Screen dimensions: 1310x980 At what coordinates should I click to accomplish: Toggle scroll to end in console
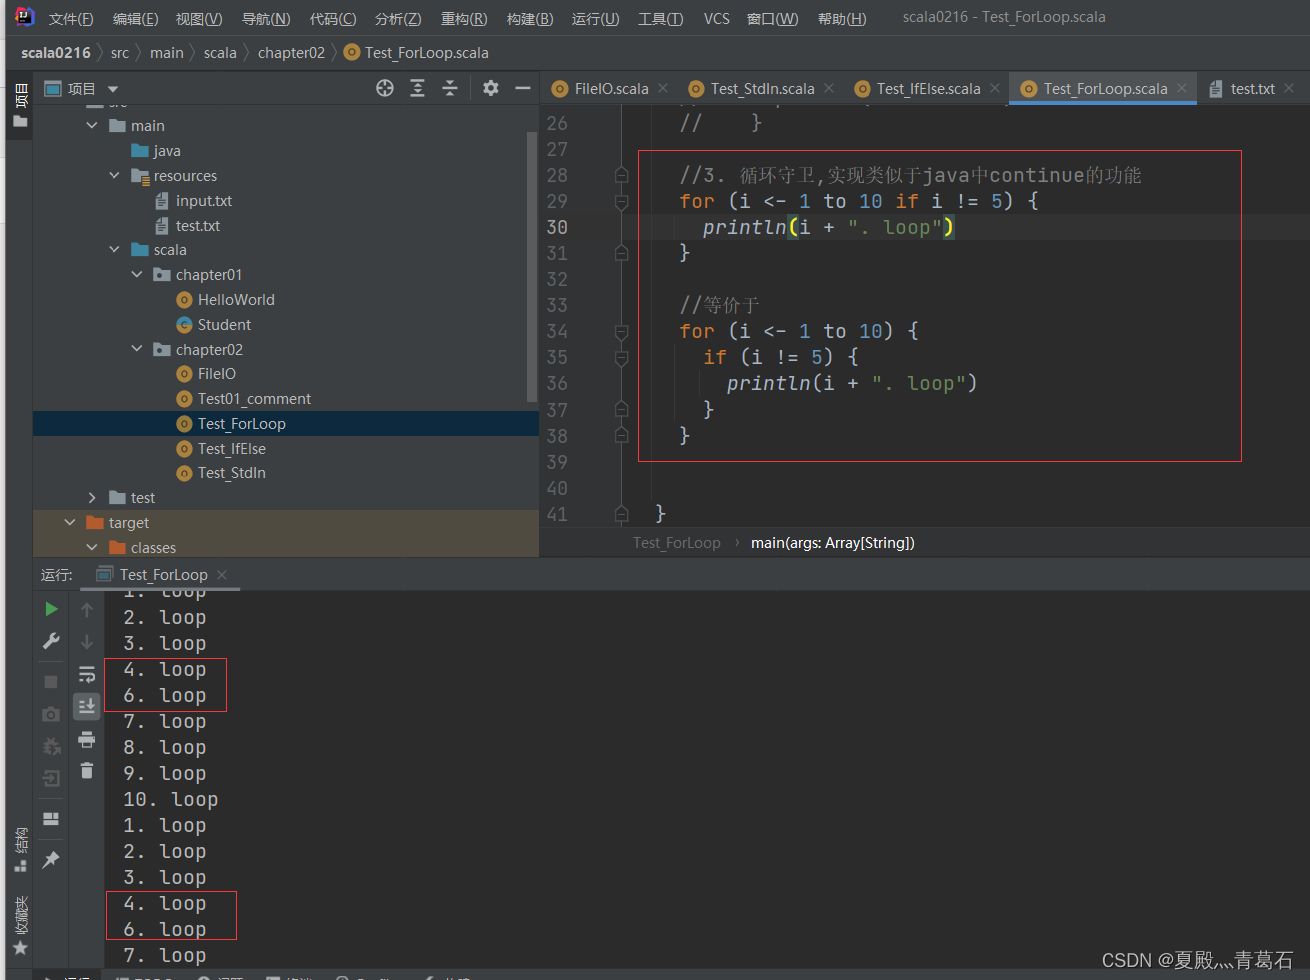click(x=87, y=706)
